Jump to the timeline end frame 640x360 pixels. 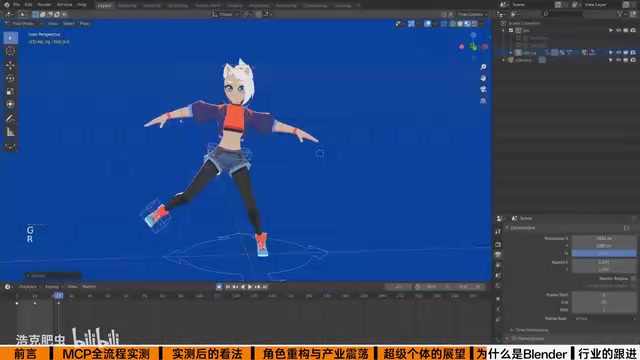[x=265, y=287]
